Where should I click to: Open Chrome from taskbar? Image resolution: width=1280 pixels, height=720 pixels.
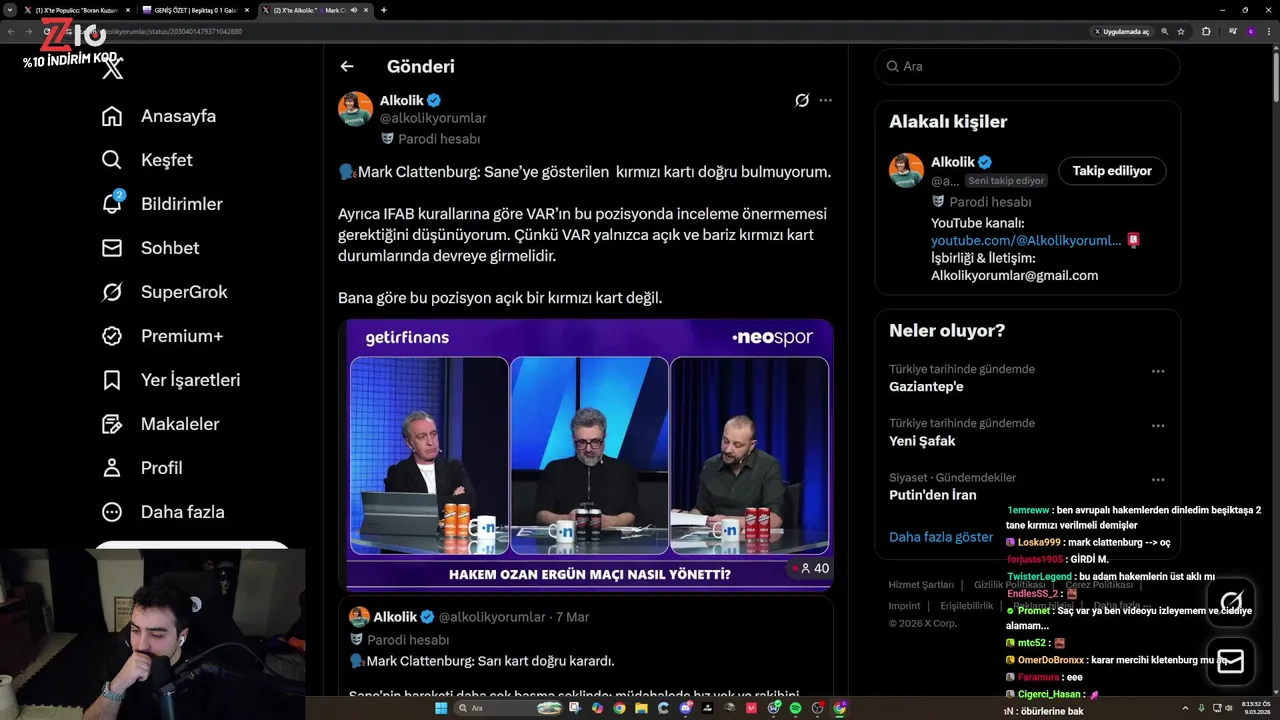pyautogui.click(x=619, y=708)
